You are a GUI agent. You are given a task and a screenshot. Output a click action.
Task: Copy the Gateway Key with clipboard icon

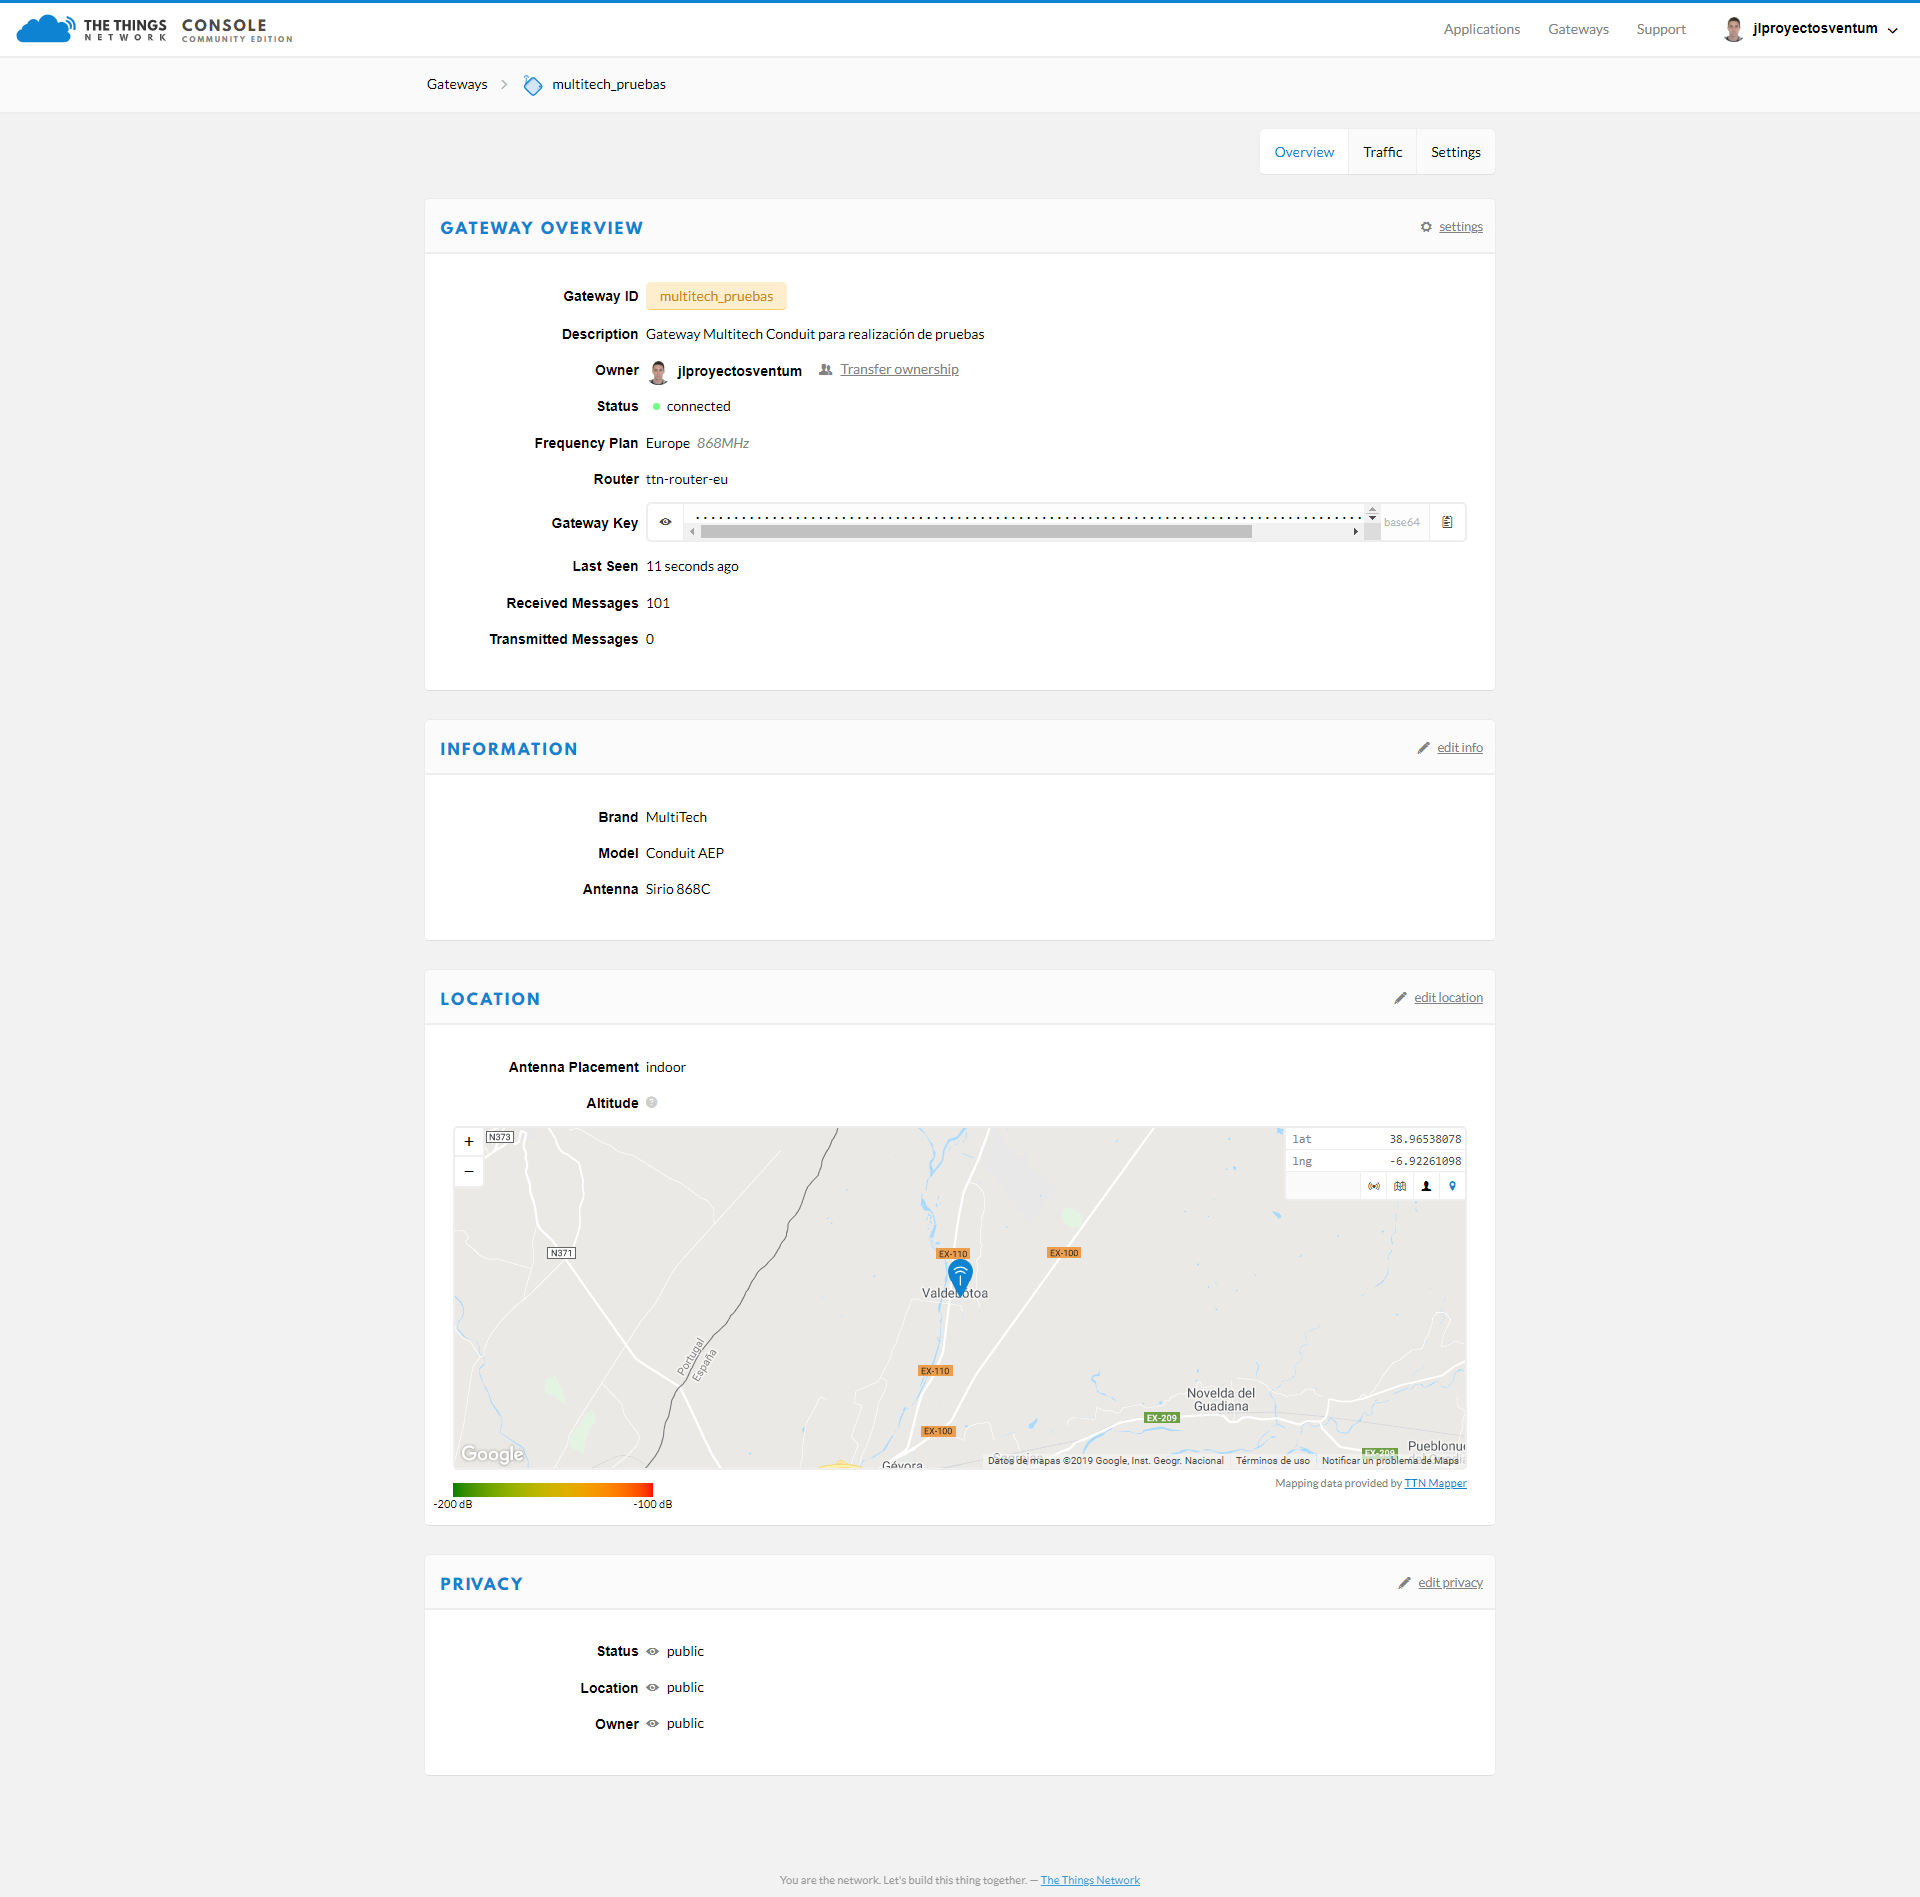coord(1447,522)
